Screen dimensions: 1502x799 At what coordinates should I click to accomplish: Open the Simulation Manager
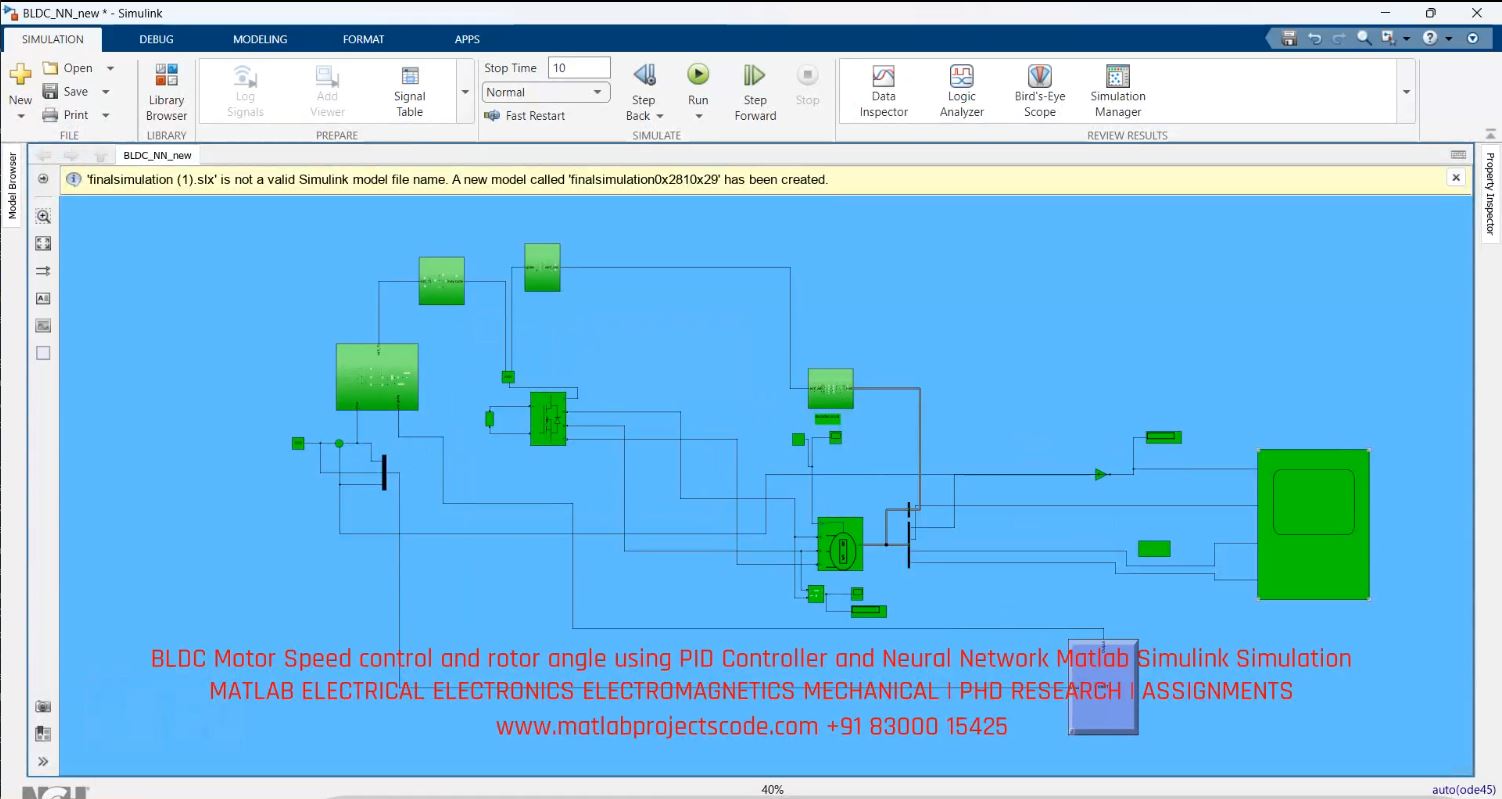pos(1118,92)
